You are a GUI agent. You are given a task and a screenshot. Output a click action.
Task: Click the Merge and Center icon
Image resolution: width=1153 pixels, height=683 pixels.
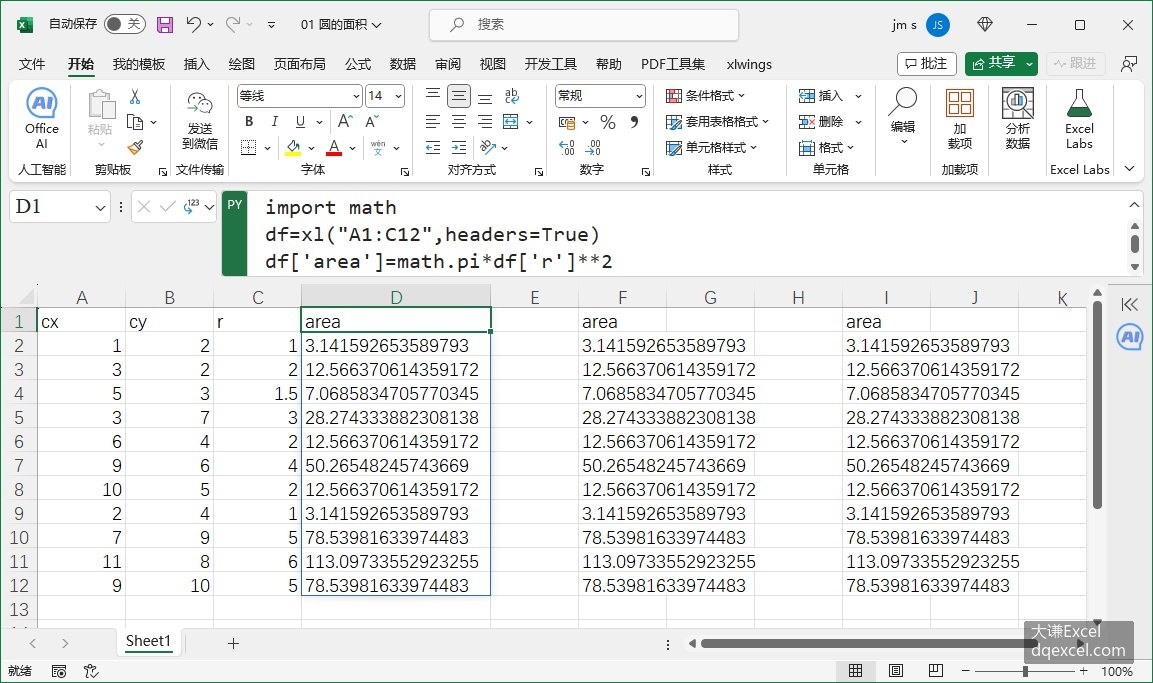coord(510,121)
